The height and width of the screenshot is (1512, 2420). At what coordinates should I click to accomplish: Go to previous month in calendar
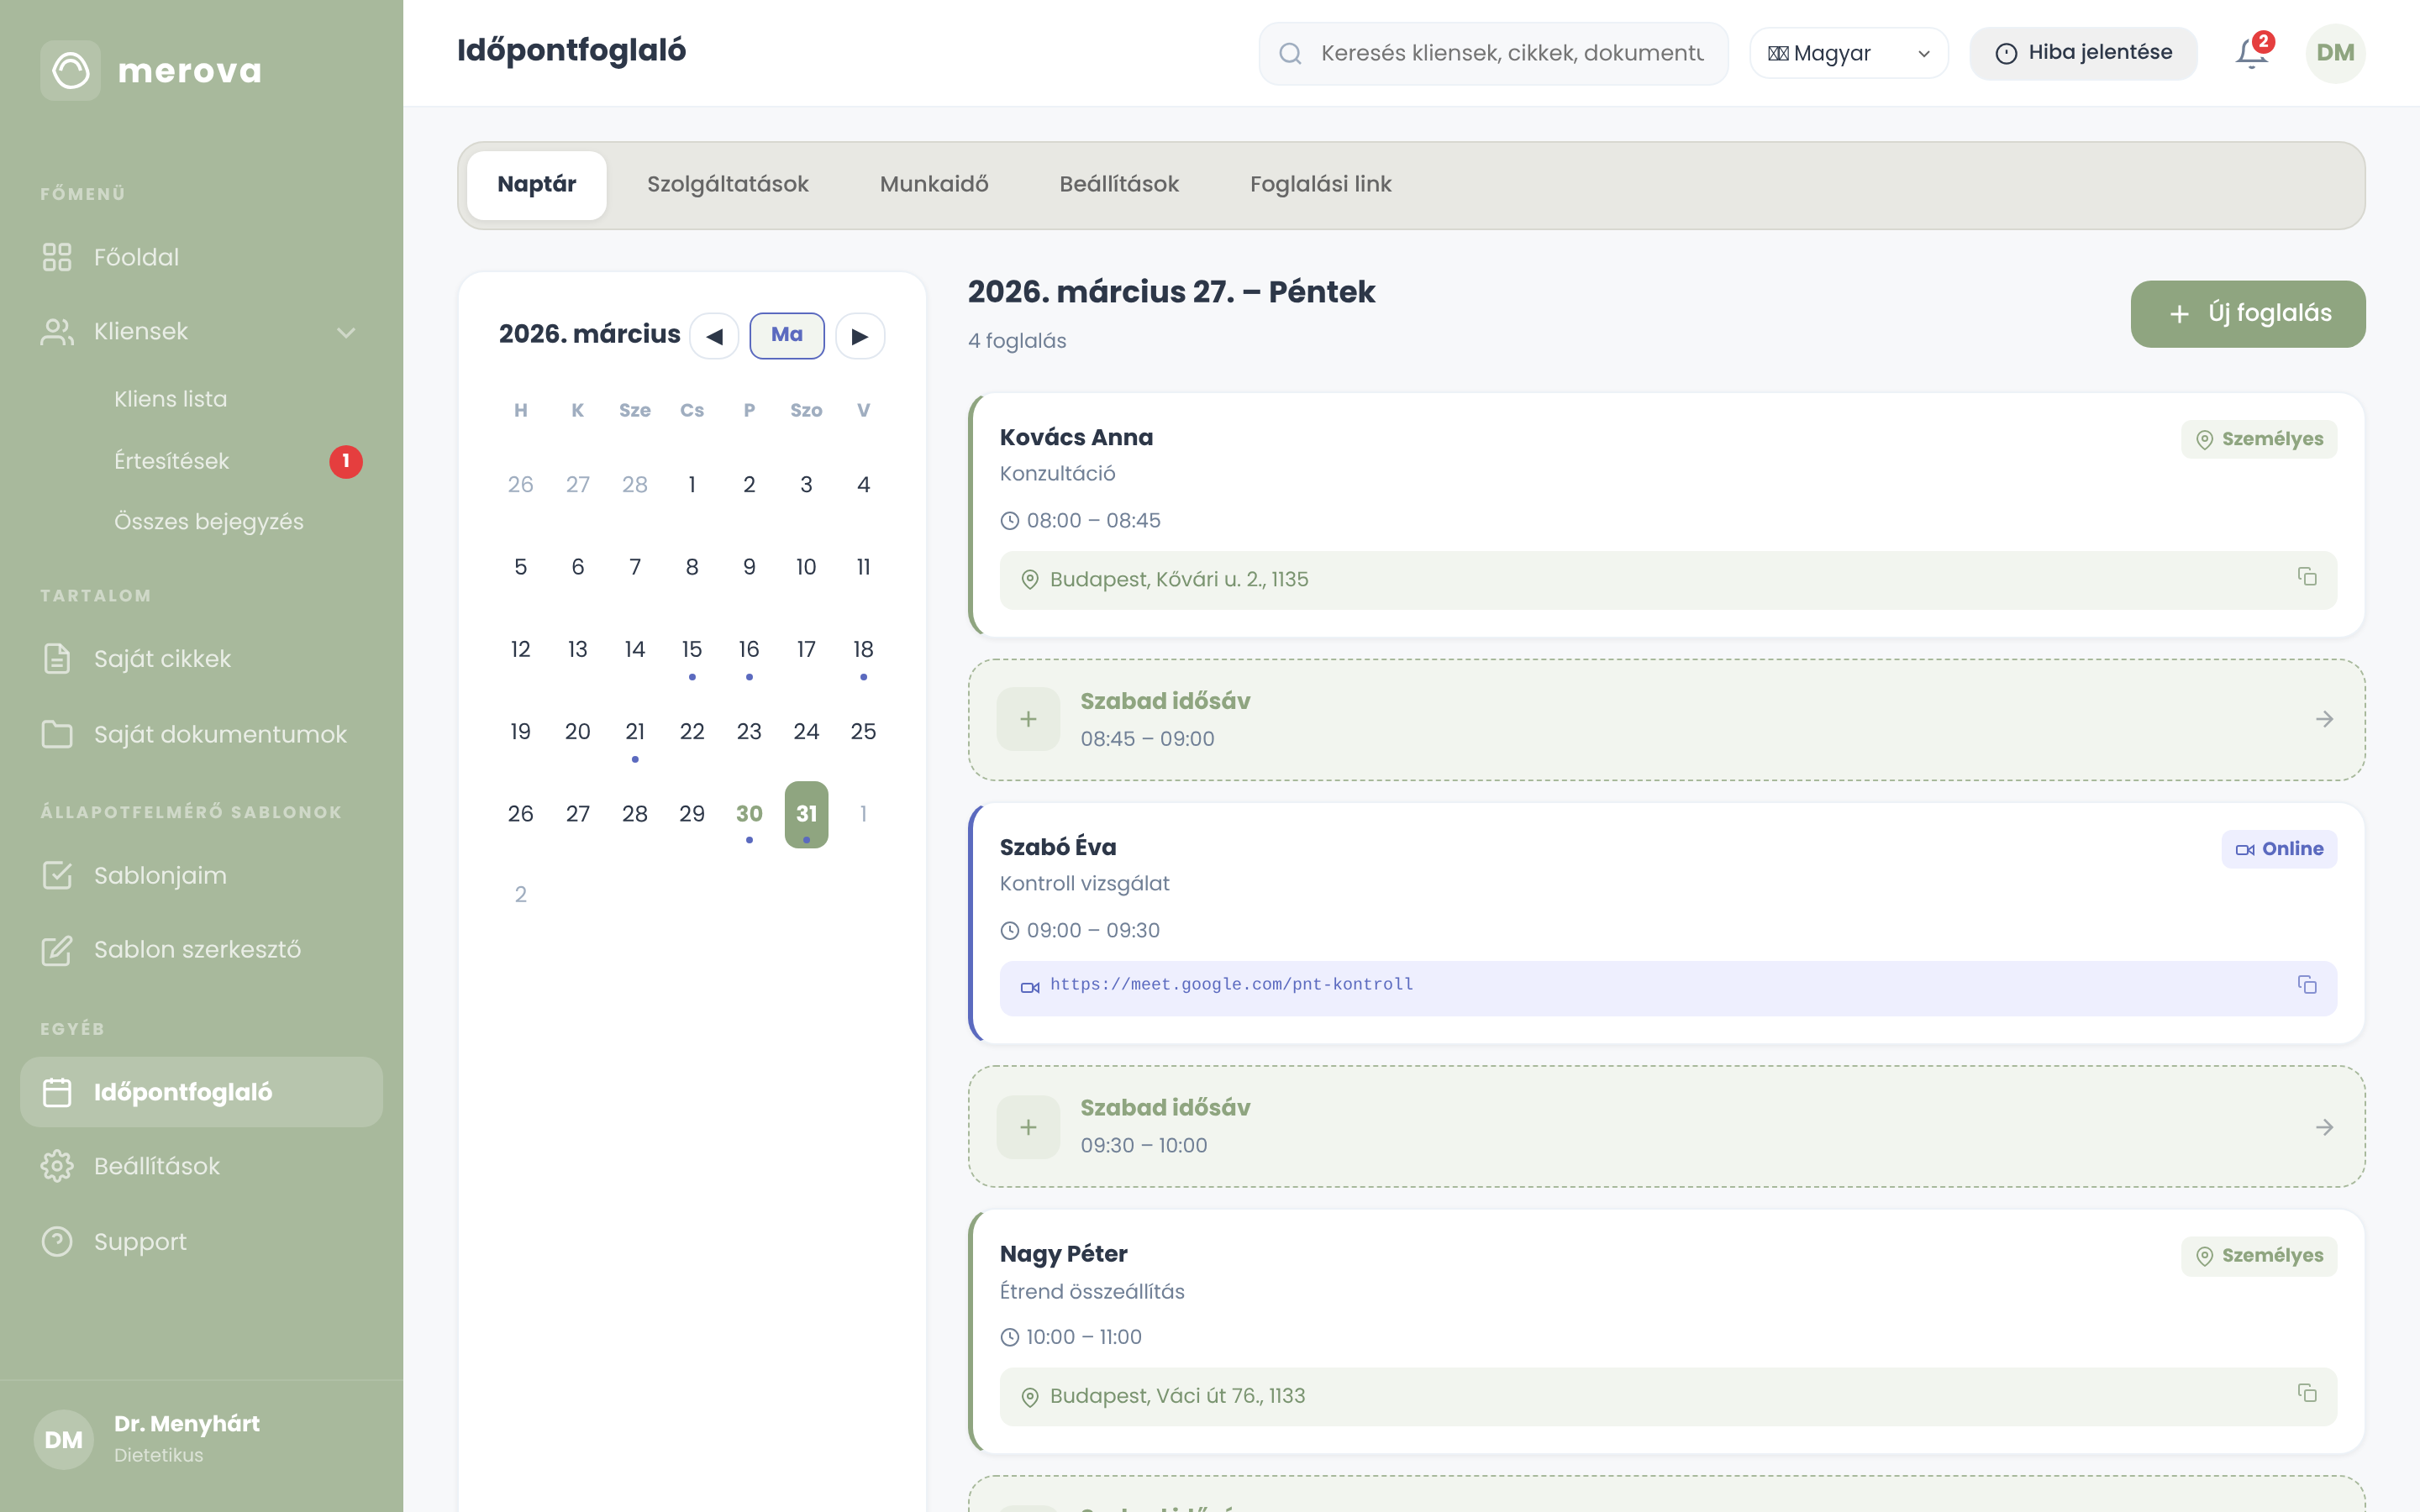click(714, 336)
